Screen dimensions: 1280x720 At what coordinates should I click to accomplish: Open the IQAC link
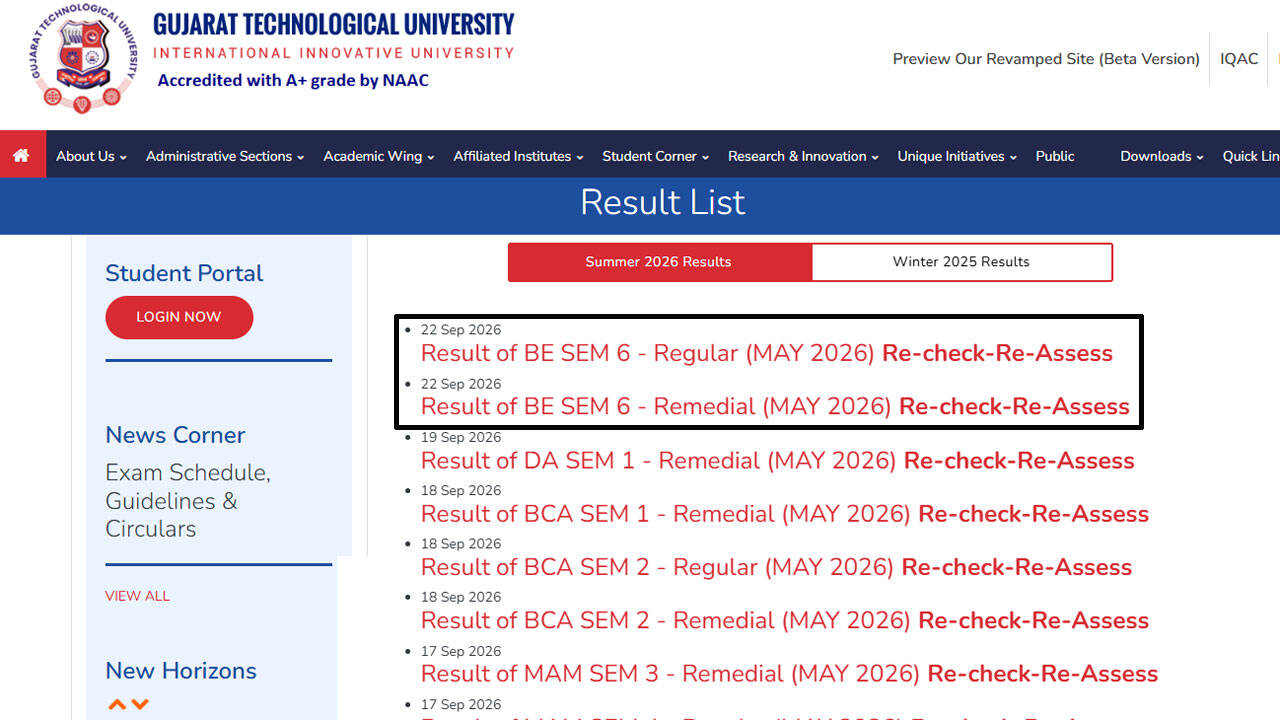click(1239, 59)
